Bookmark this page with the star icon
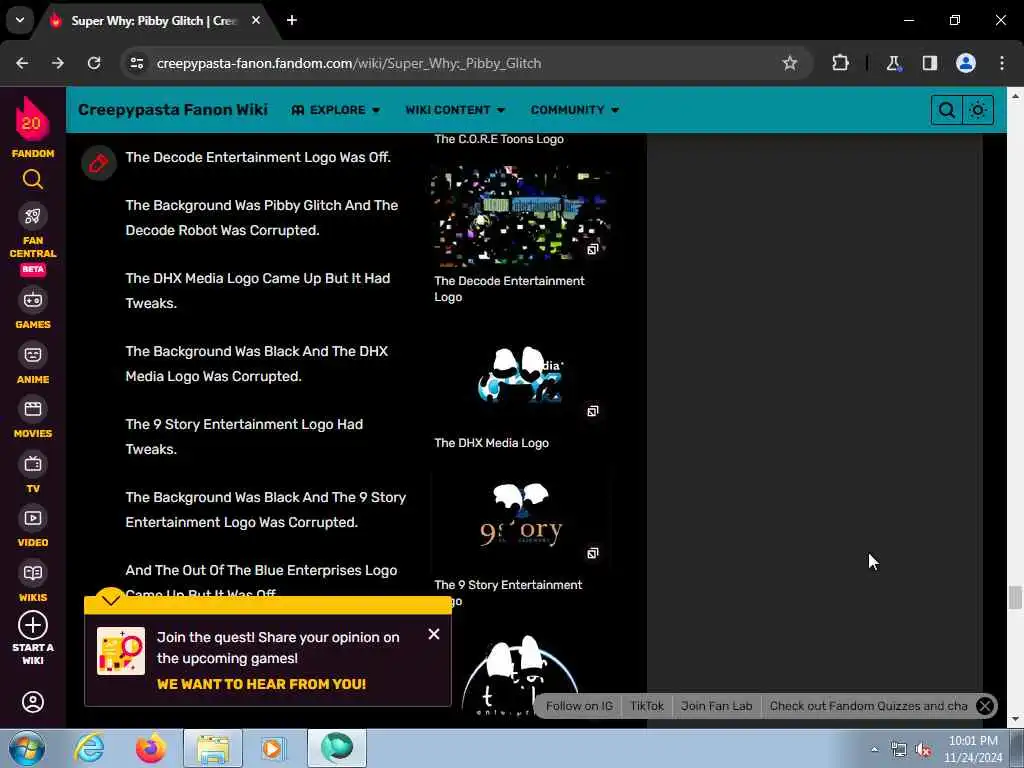Viewport: 1024px width, 768px height. pos(790,63)
